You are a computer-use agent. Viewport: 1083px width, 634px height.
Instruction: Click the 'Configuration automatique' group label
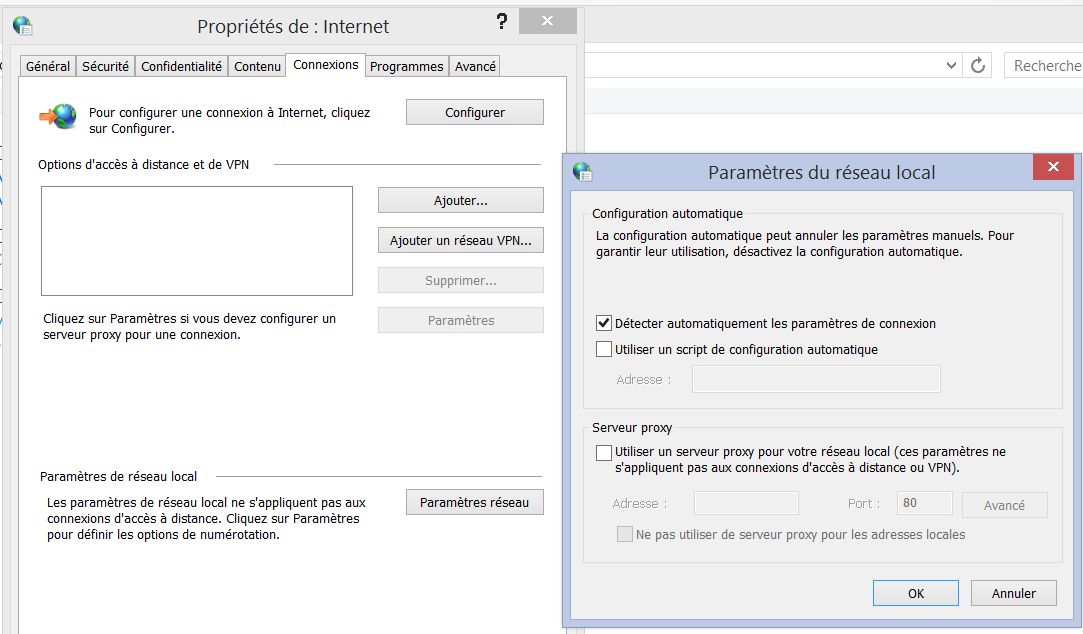[x=667, y=213]
